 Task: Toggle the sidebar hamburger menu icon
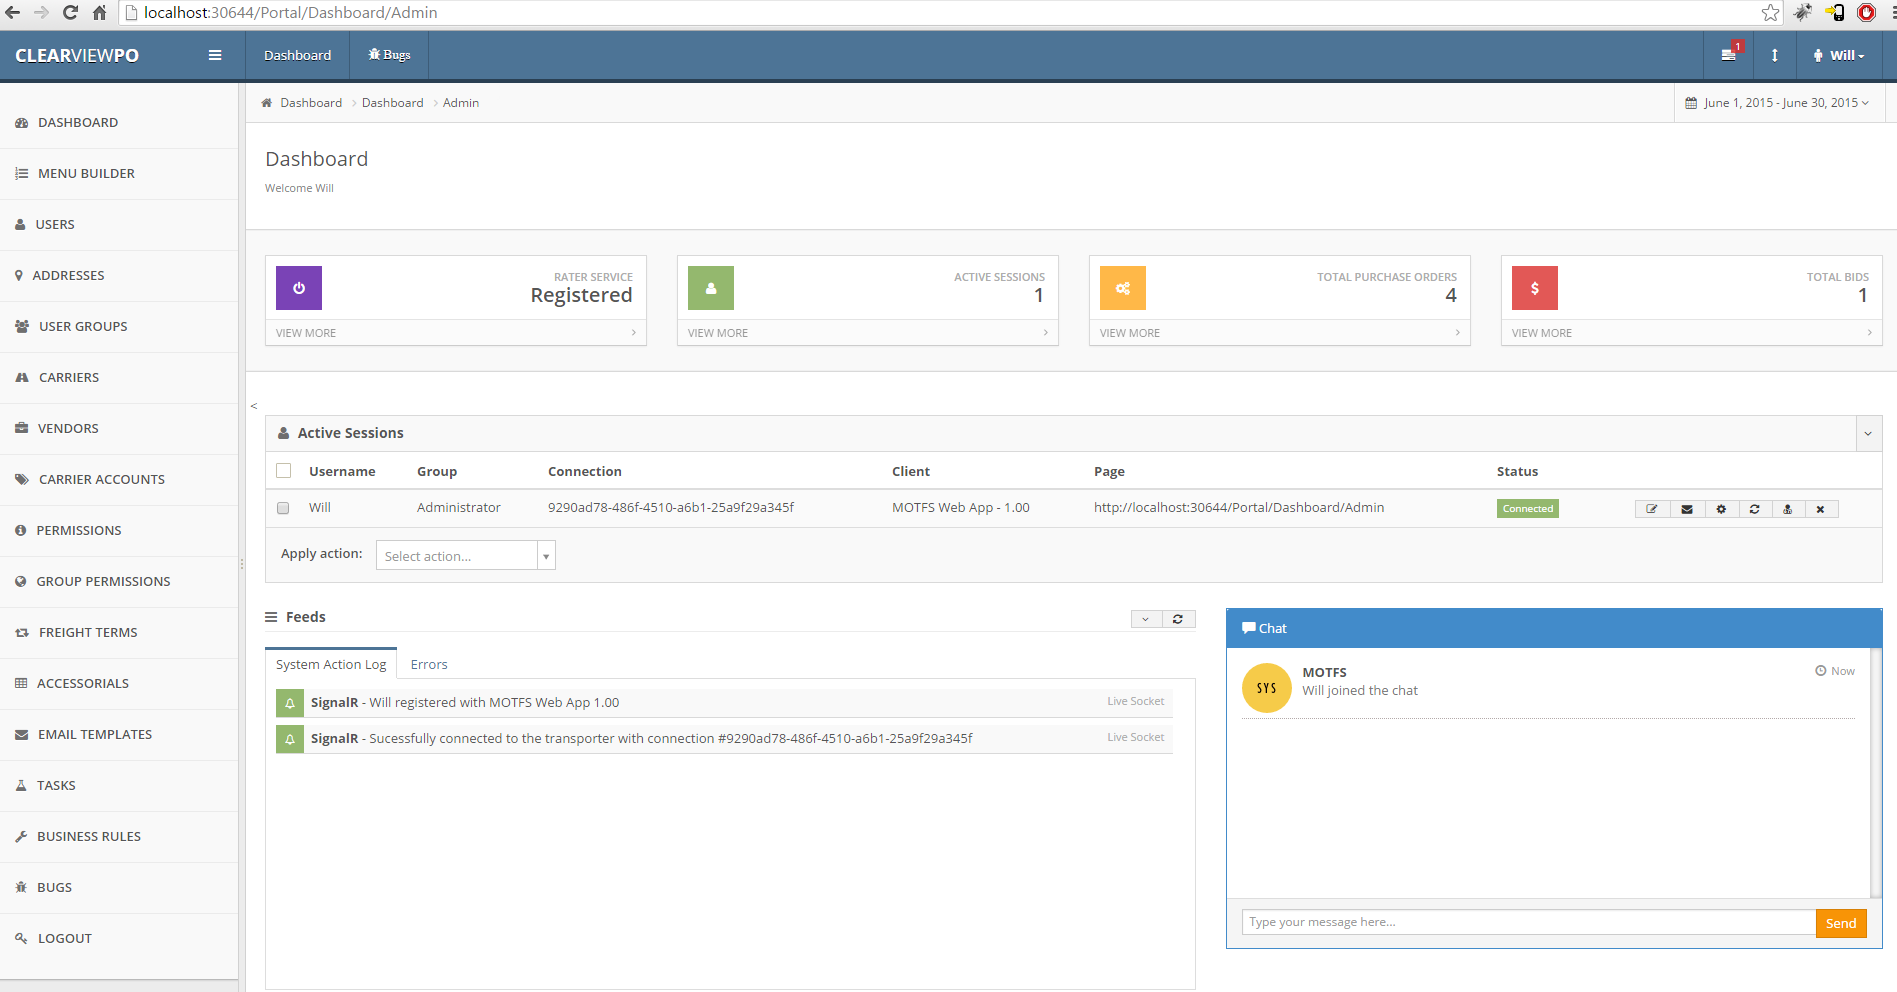pyautogui.click(x=214, y=55)
